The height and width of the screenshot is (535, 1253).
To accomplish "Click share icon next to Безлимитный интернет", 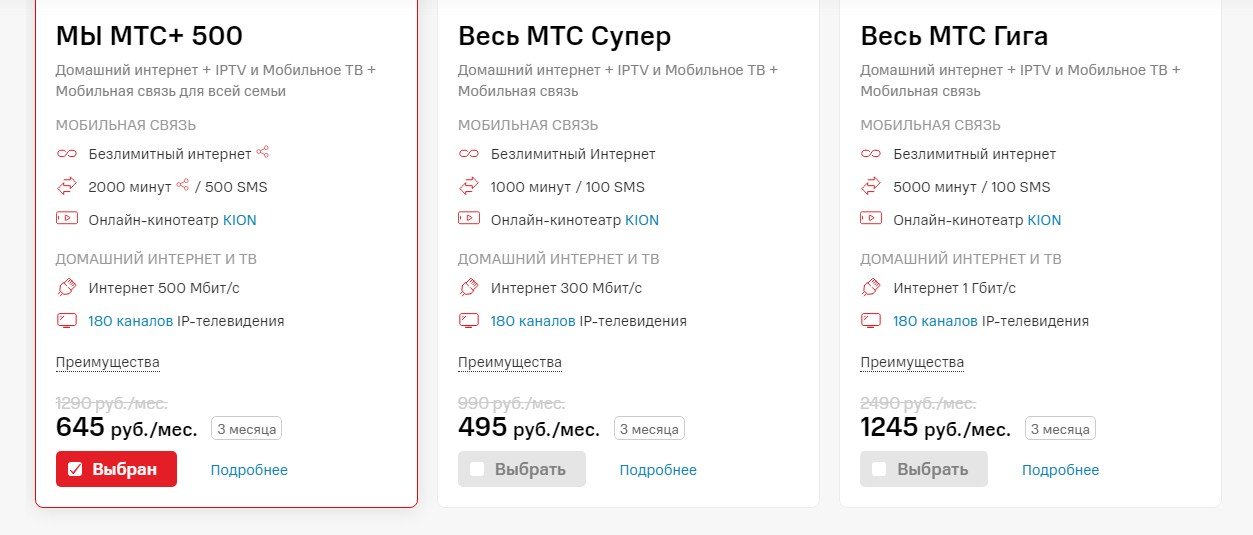I will coord(263,153).
